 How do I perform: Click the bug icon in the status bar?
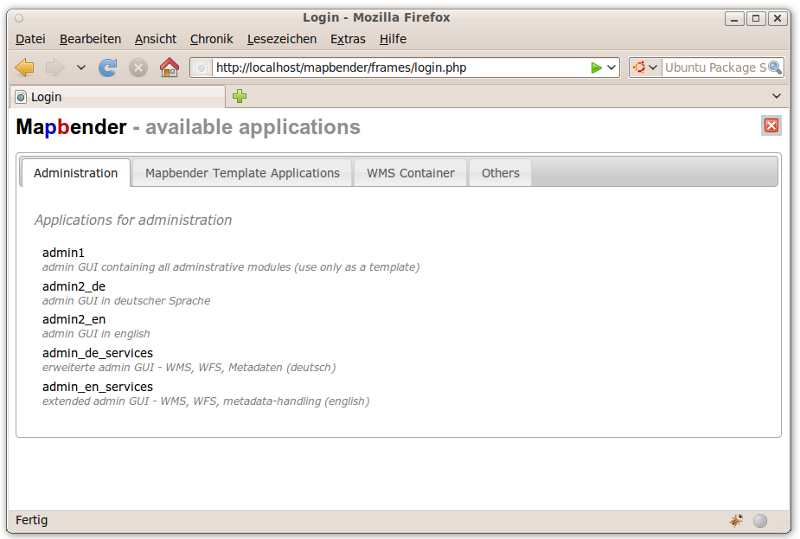(x=736, y=520)
